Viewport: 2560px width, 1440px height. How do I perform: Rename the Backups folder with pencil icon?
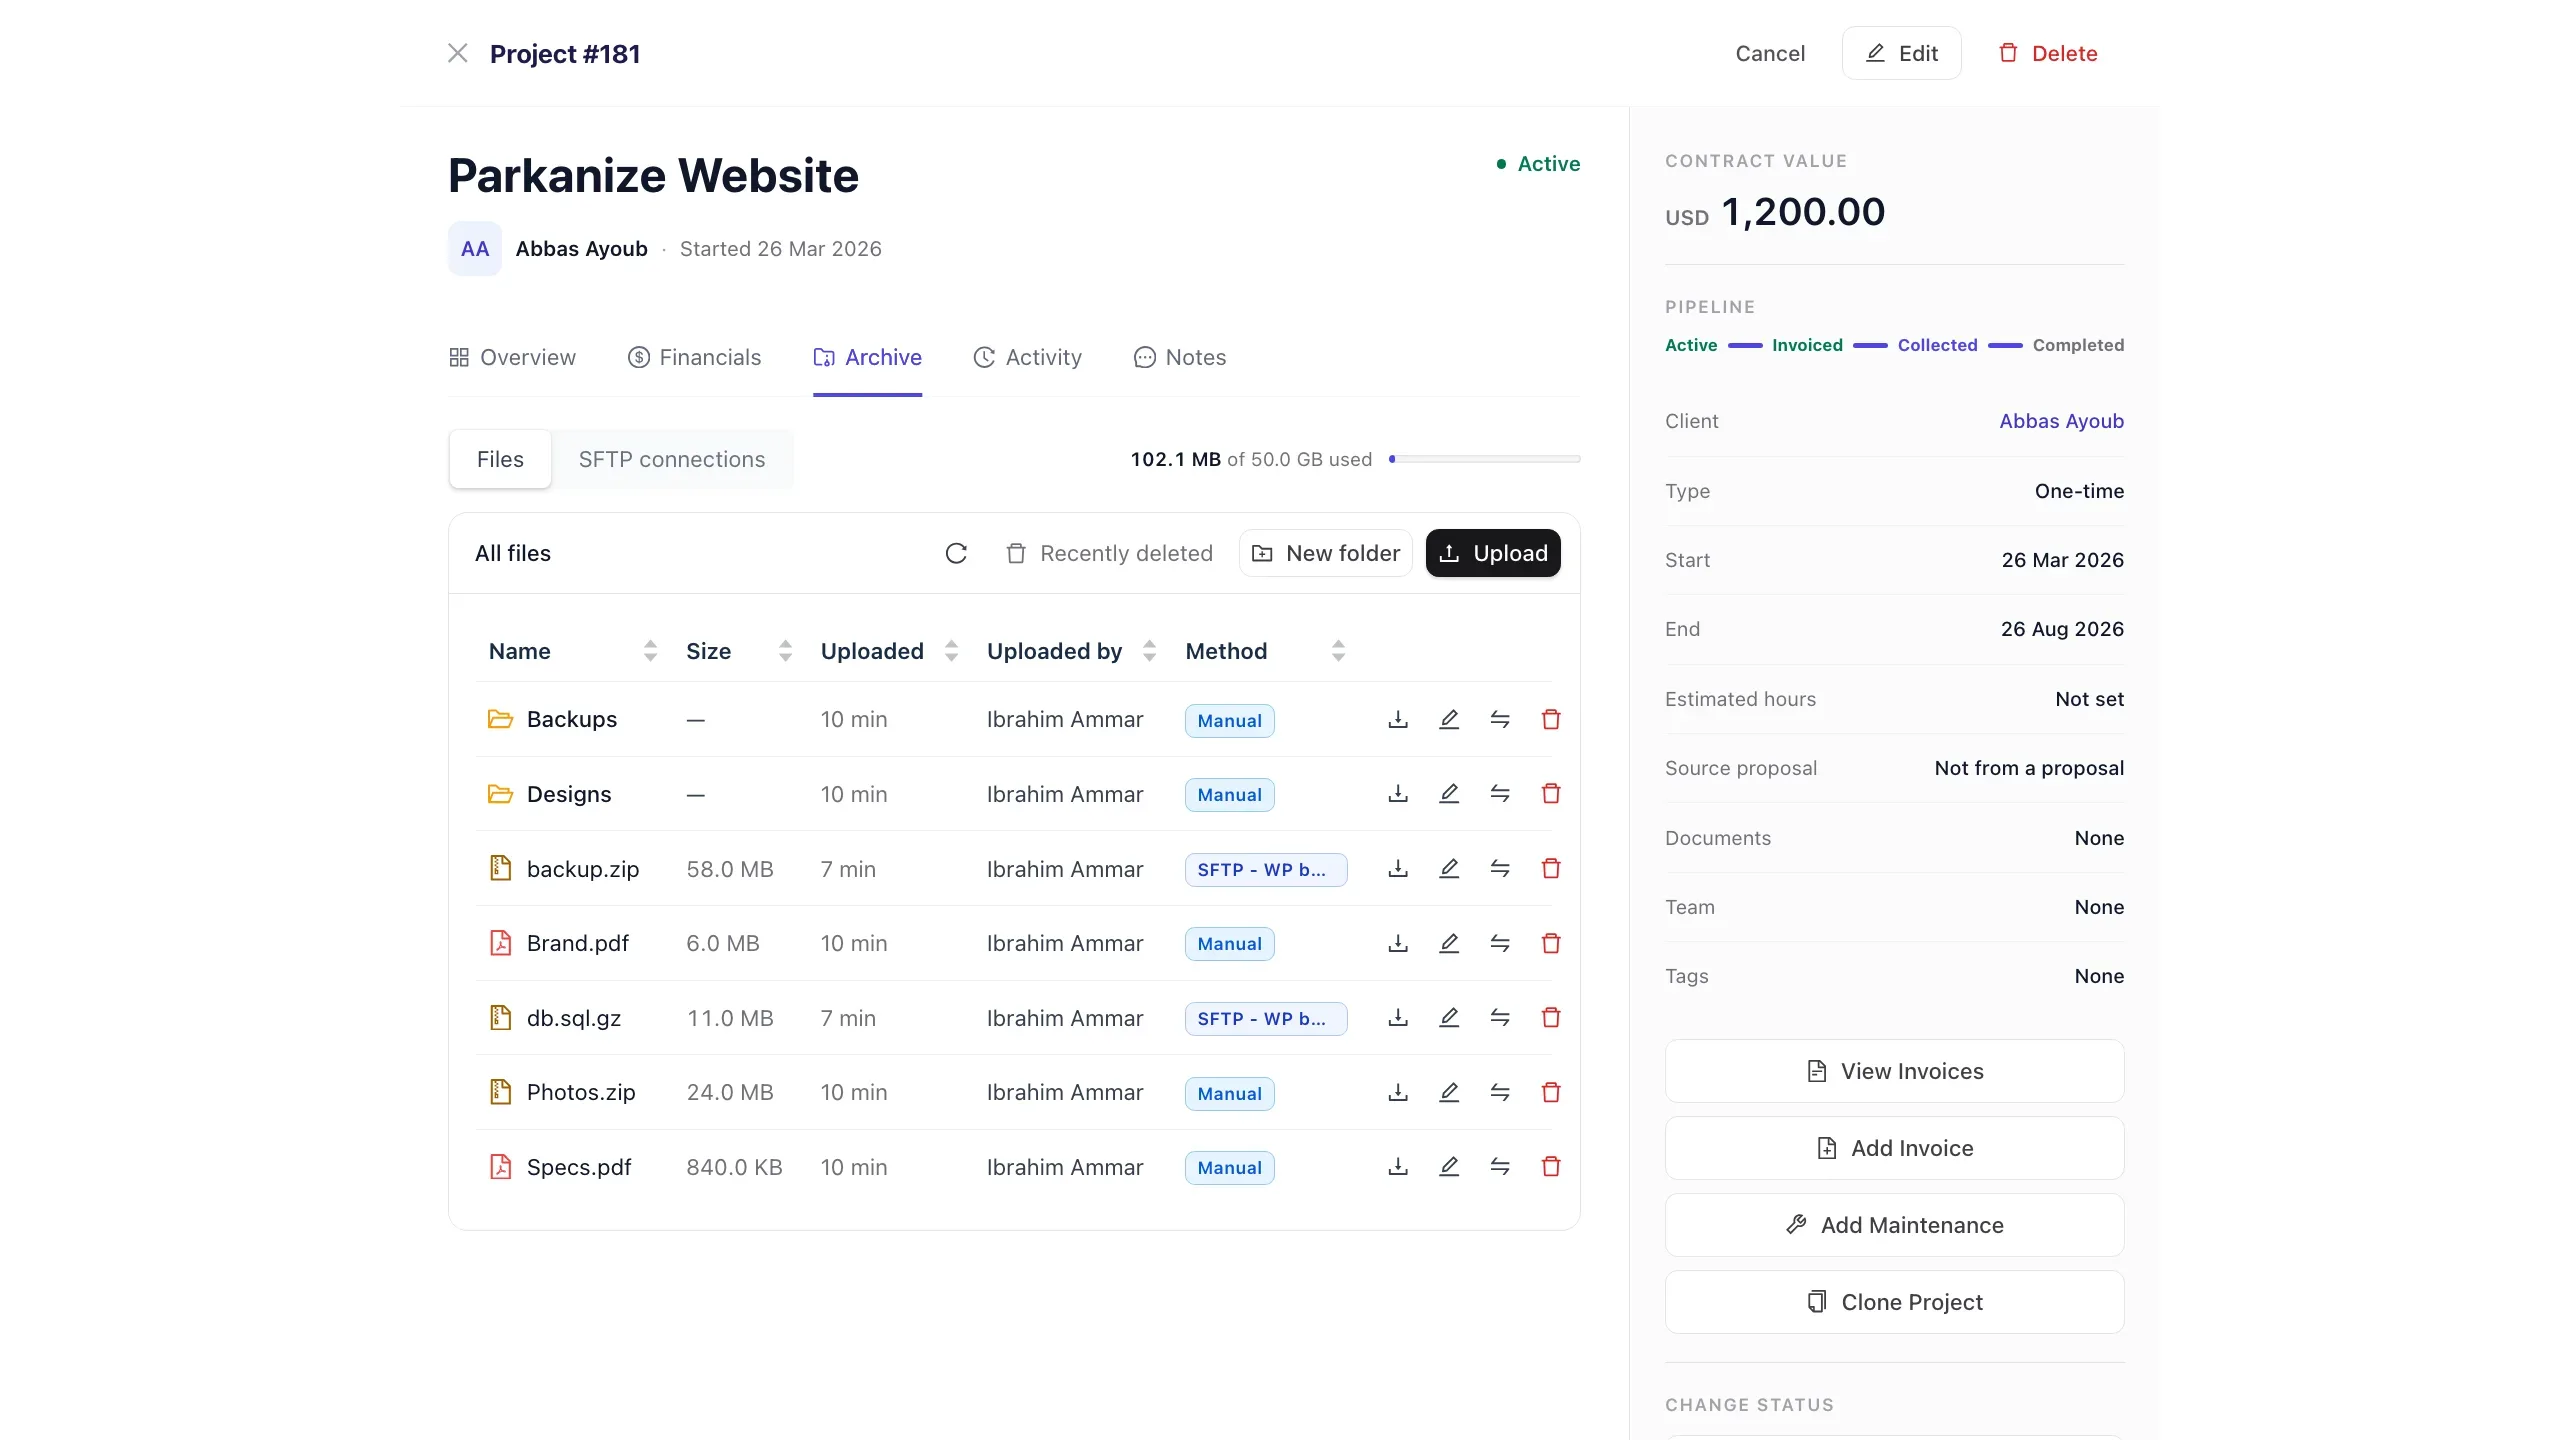(1449, 719)
